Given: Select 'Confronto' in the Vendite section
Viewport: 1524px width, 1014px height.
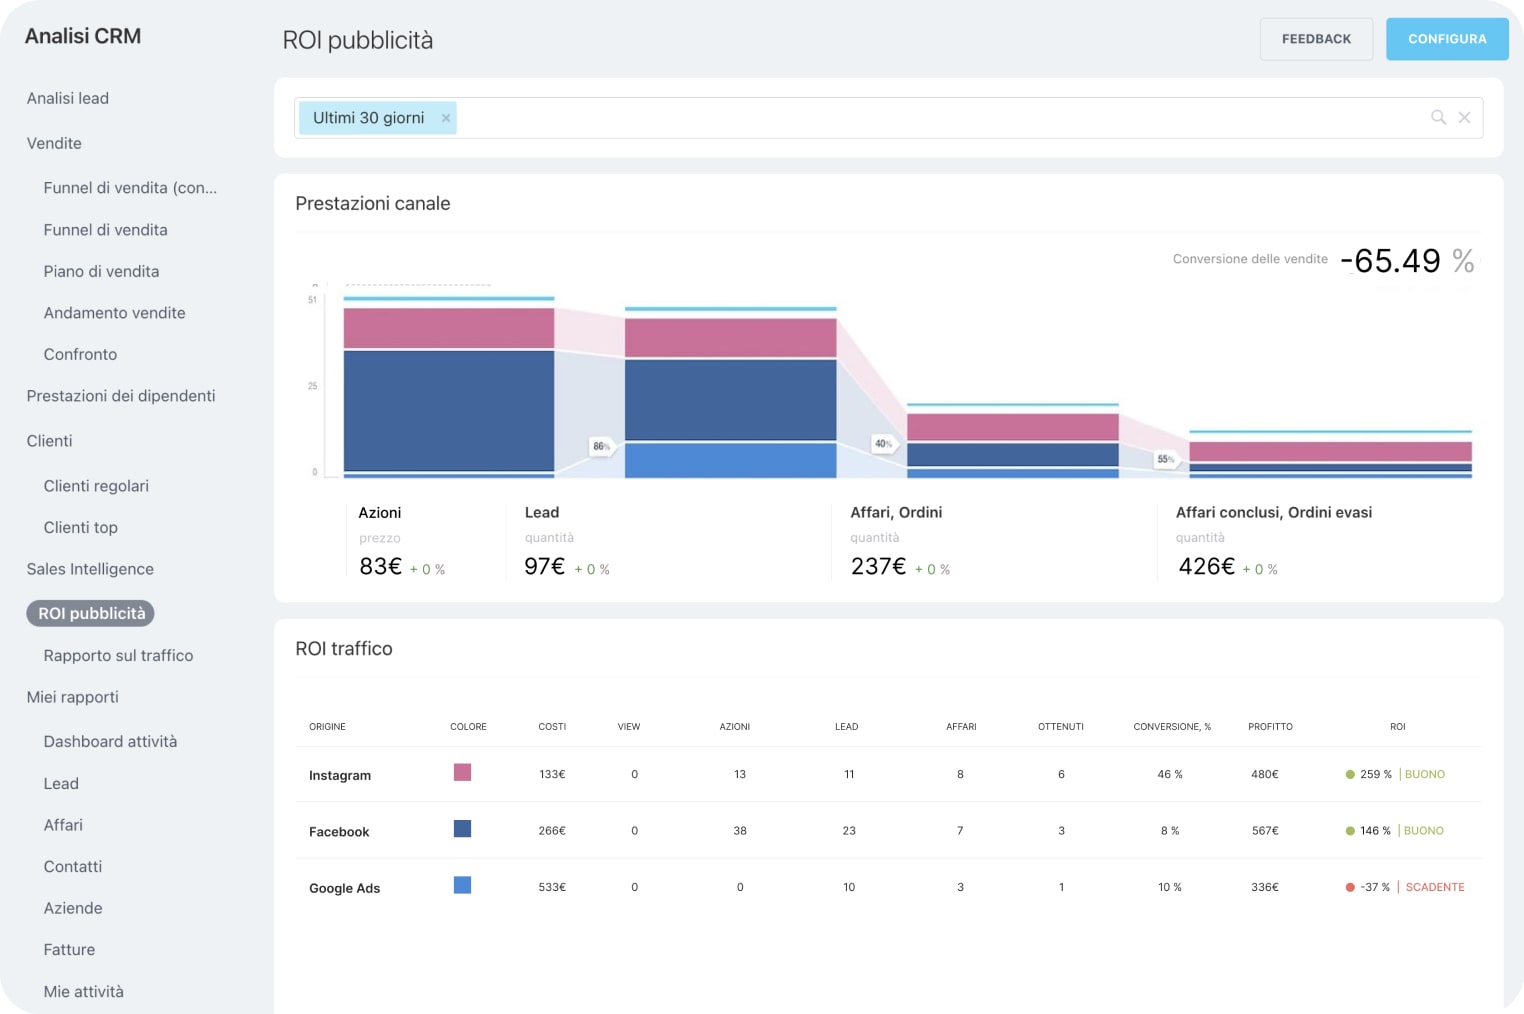Looking at the screenshot, I should [x=80, y=354].
